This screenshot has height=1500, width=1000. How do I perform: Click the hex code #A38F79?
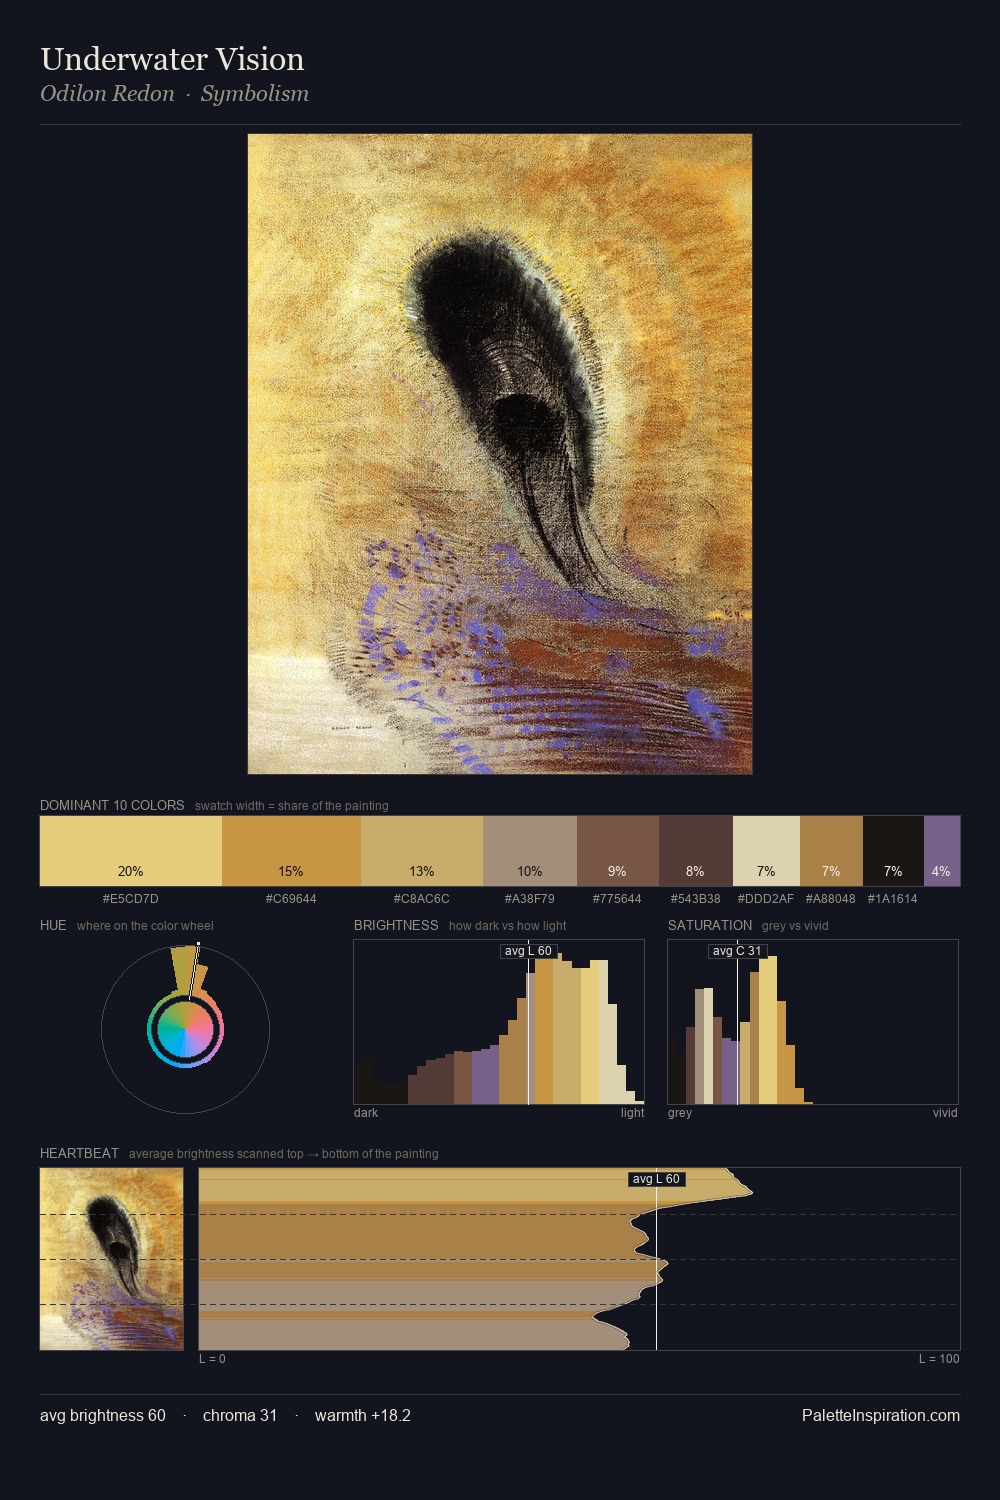530,898
